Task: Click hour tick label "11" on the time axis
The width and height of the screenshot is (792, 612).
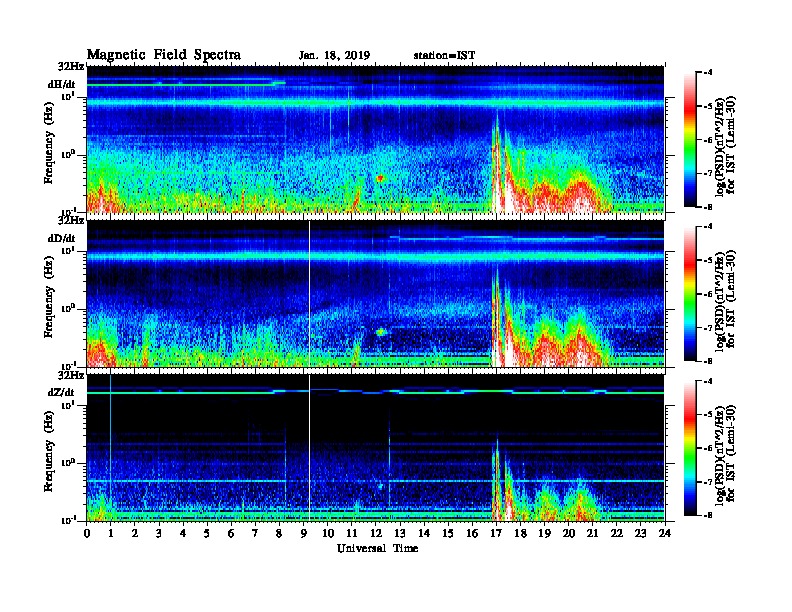Action: (x=352, y=534)
